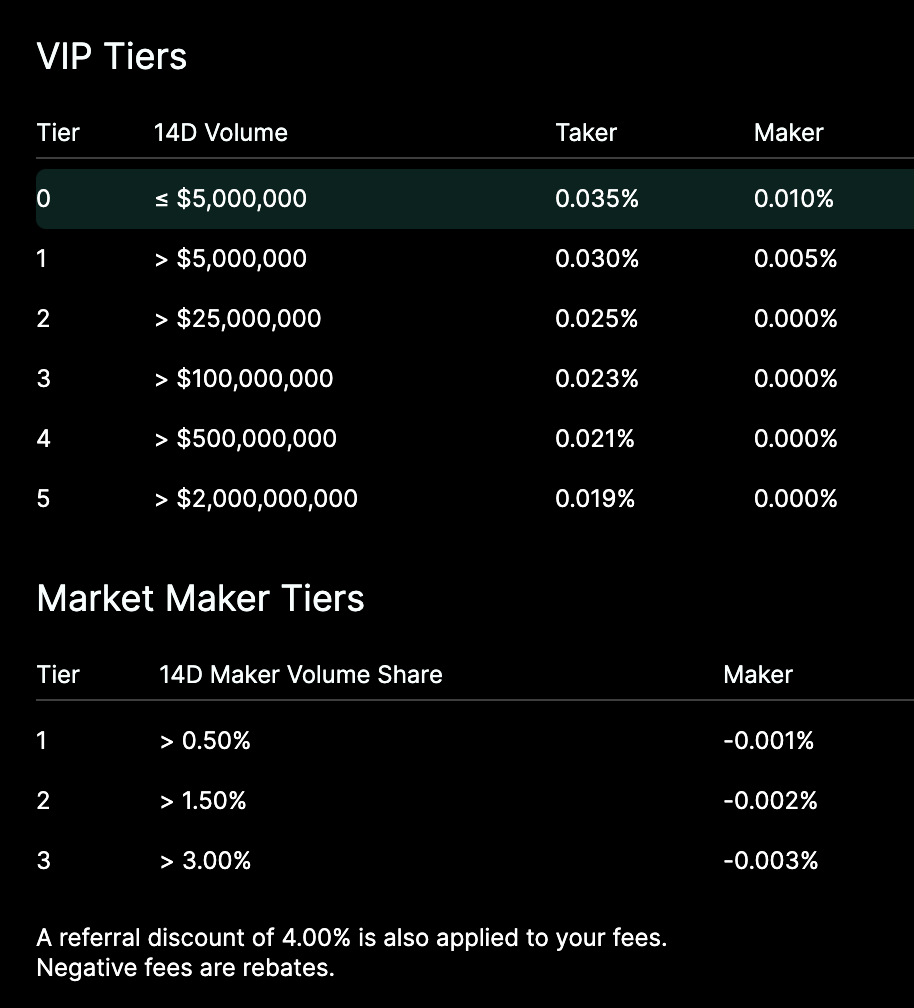Select the > 1.50% maker volume share
The height and width of the screenshot is (1008, 914).
(203, 801)
